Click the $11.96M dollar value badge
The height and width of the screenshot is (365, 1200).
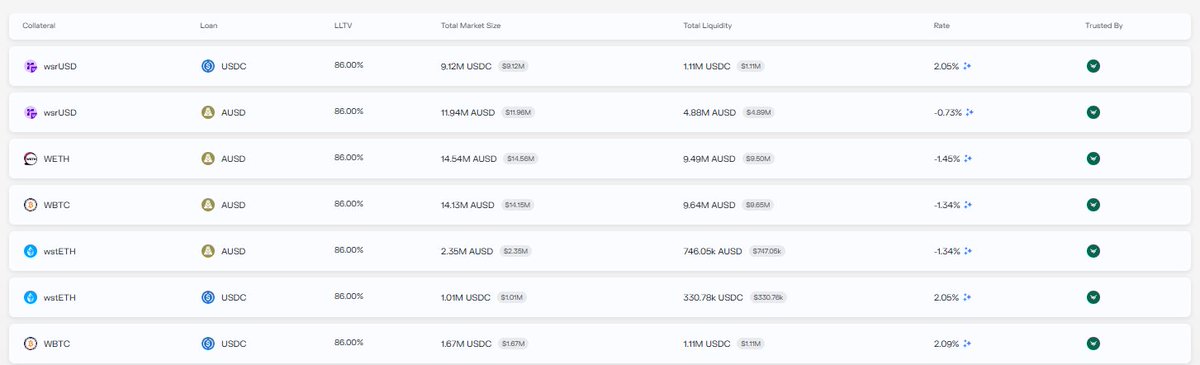pos(518,112)
